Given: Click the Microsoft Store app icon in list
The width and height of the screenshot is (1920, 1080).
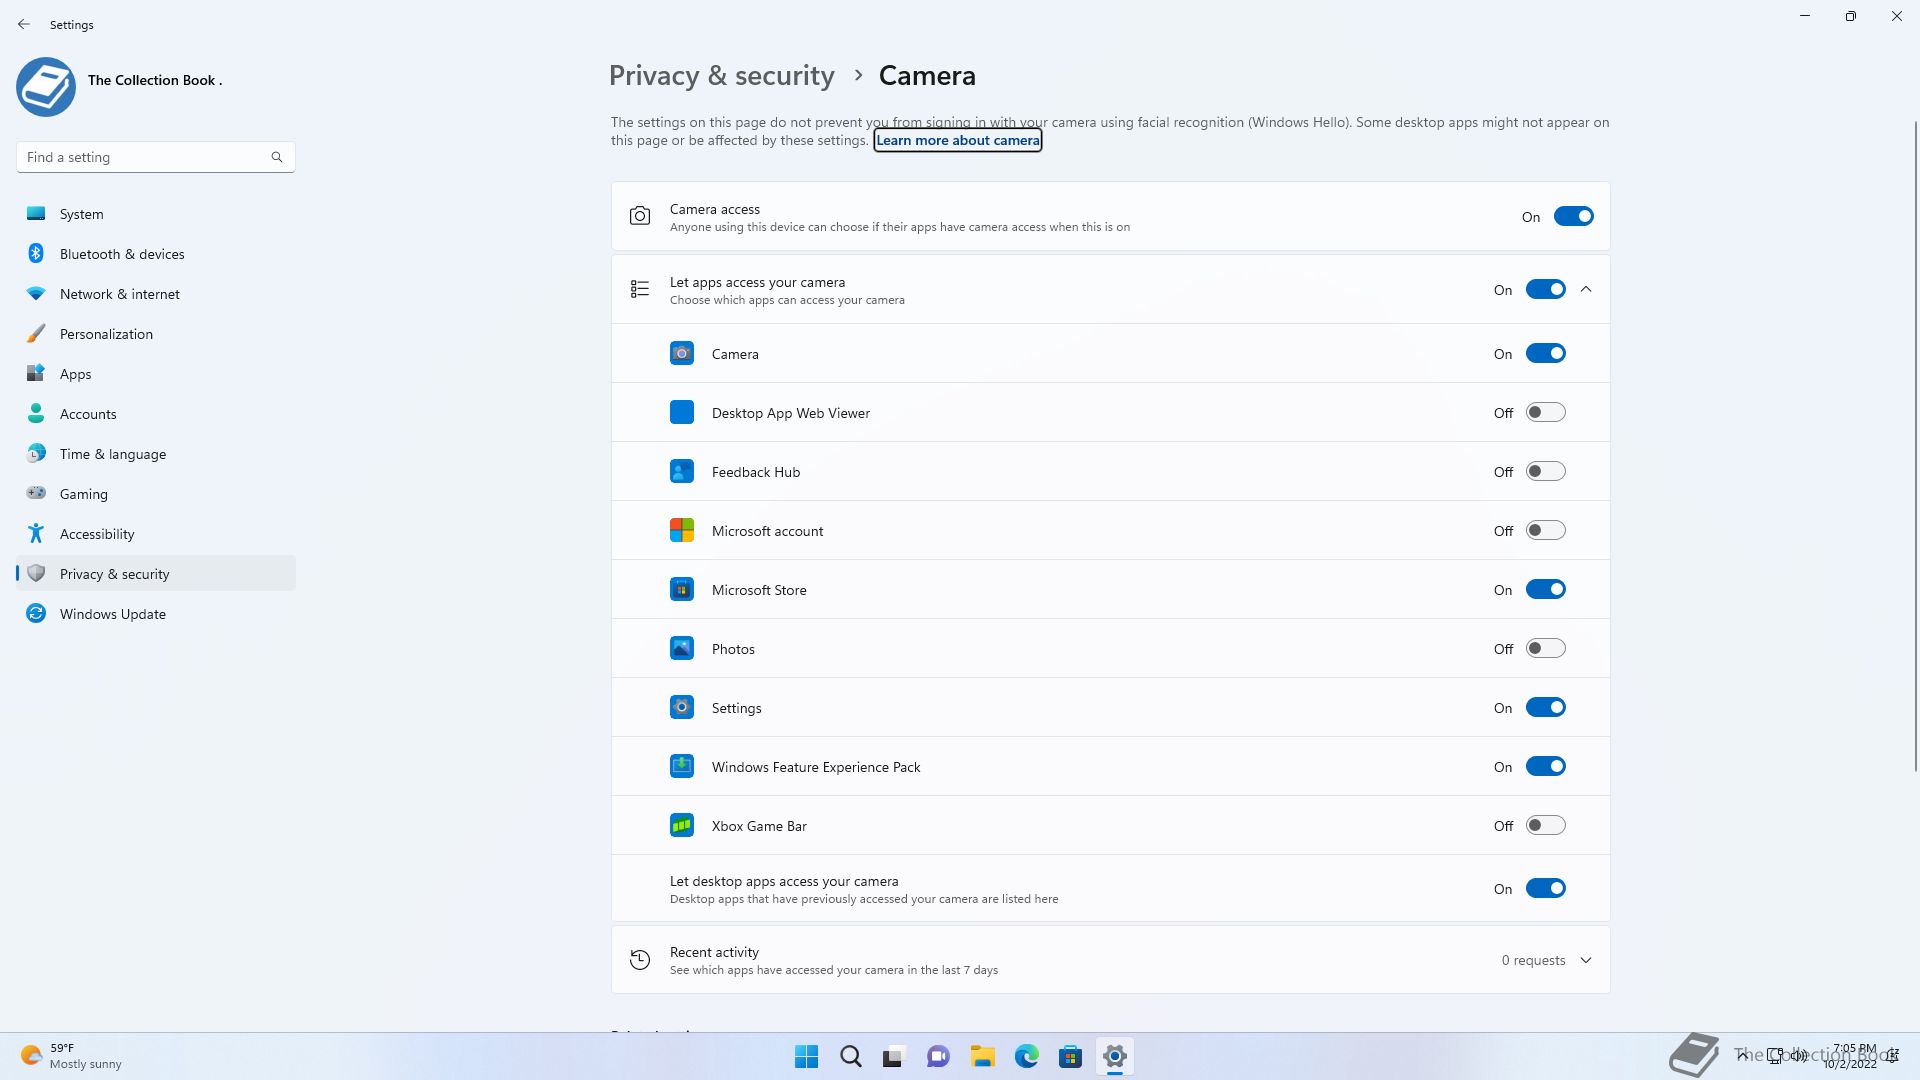Looking at the screenshot, I should tap(682, 589).
